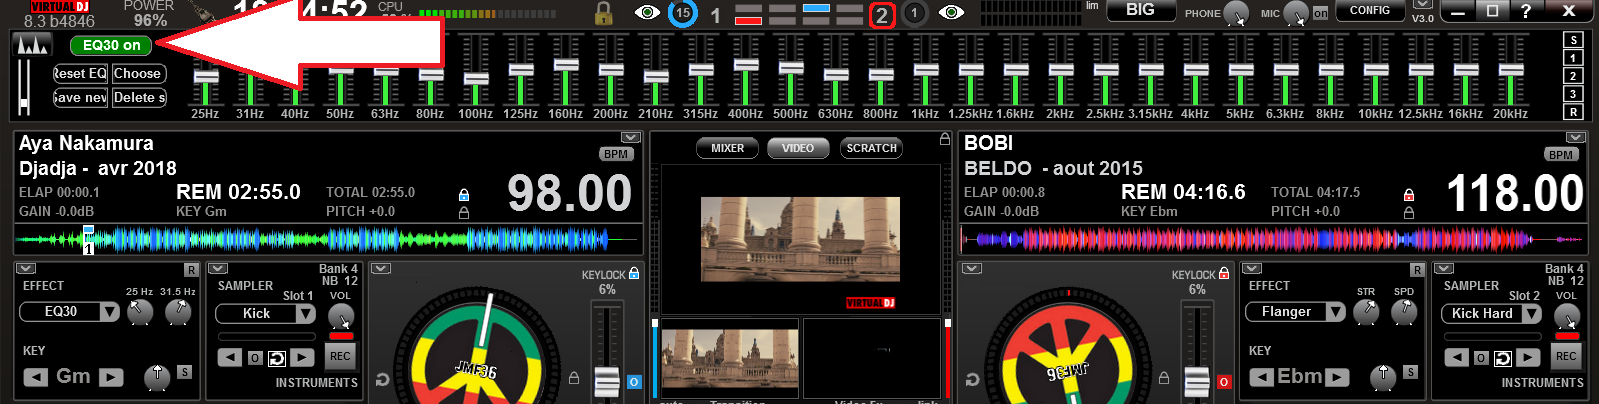Toggle the MIC on button
The height and width of the screenshot is (404, 1599).
pyautogui.click(x=1320, y=13)
